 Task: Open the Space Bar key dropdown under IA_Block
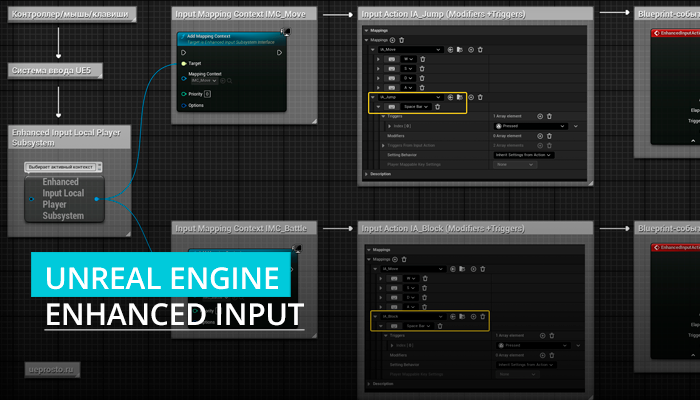coord(418,326)
